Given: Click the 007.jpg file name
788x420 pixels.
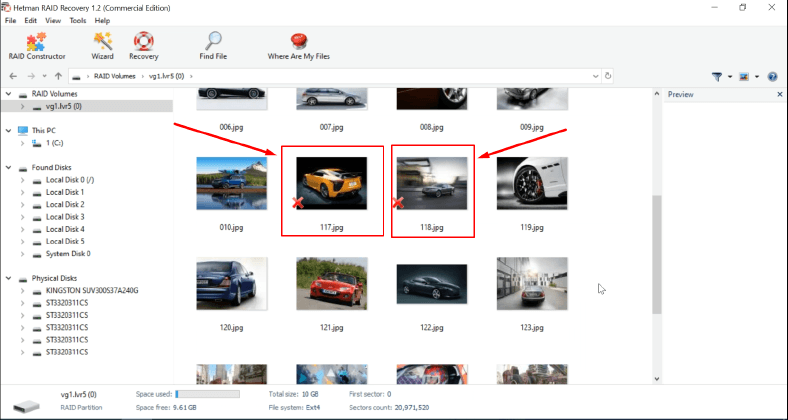Looking at the screenshot, I should (x=331, y=128).
